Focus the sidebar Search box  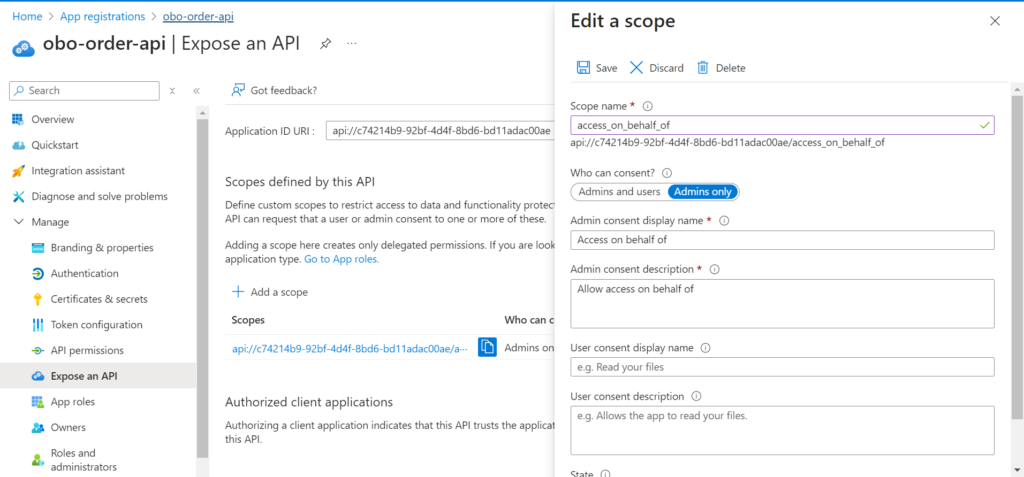pyautogui.click(x=84, y=91)
